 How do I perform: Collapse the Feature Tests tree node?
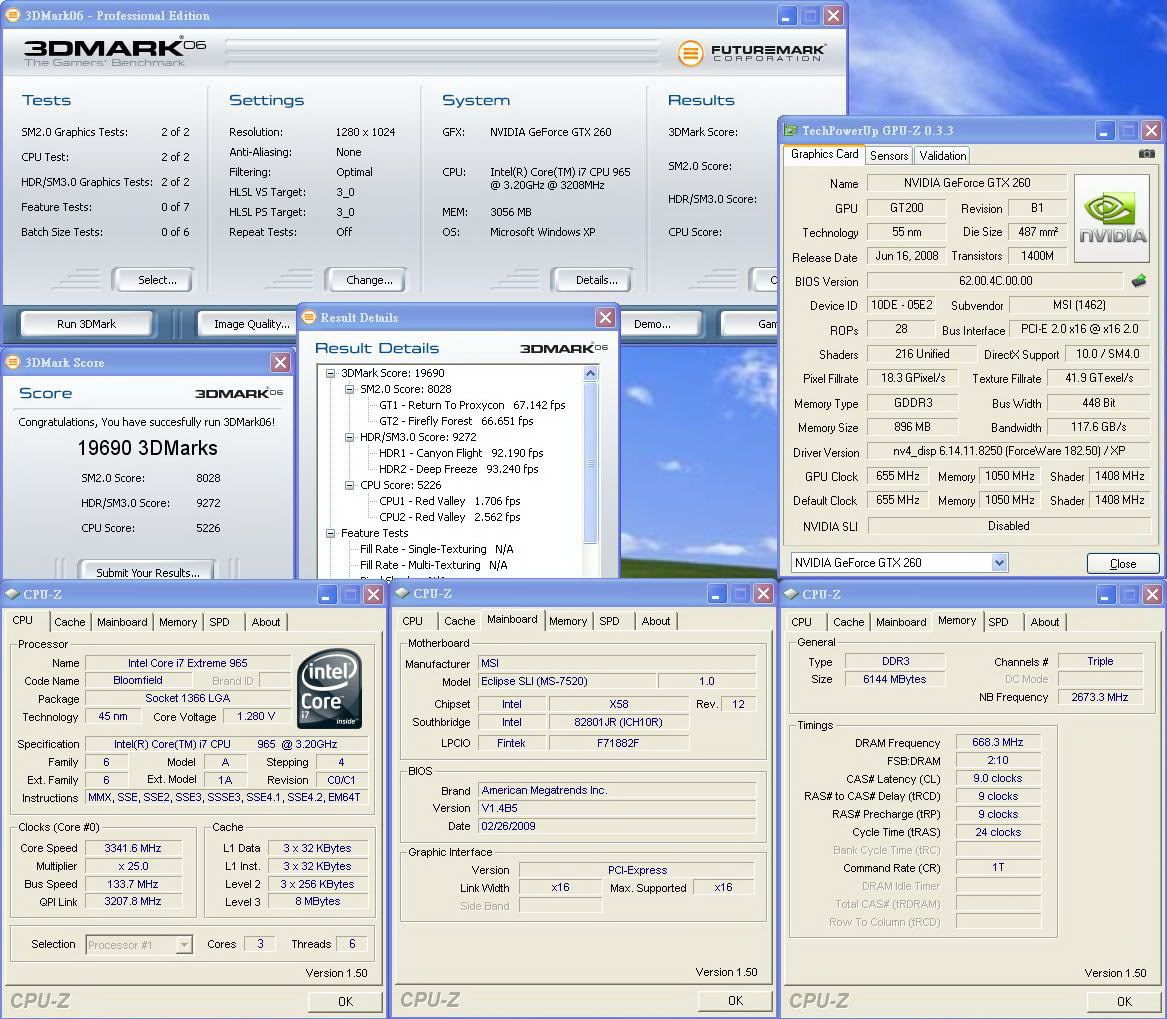pos(330,534)
